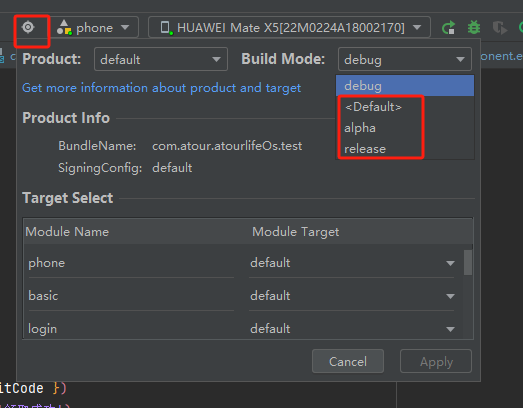Open the HUAWEI Mate X5 device selector
Image resolution: width=523 pixels, height=408 pixels.
point(289,27)
